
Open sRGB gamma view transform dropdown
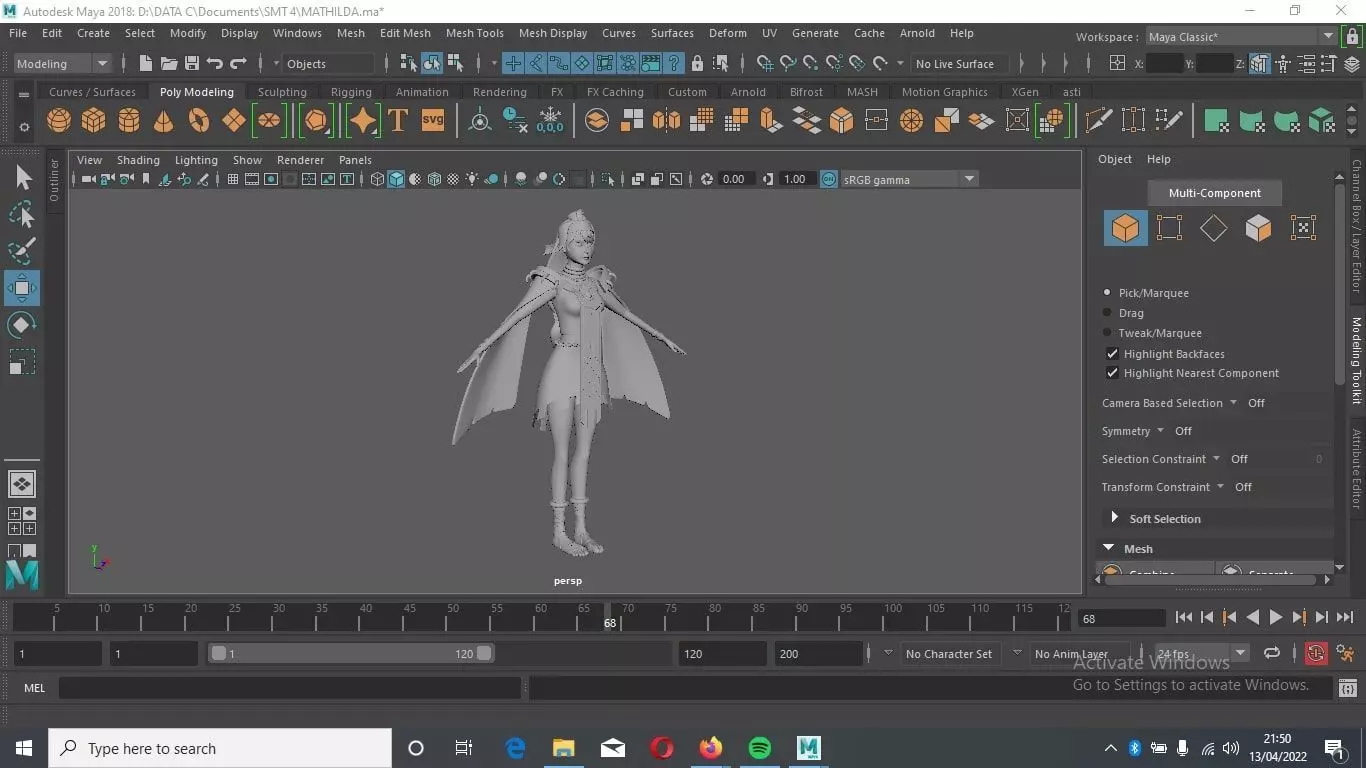click(x=910, y=179)
